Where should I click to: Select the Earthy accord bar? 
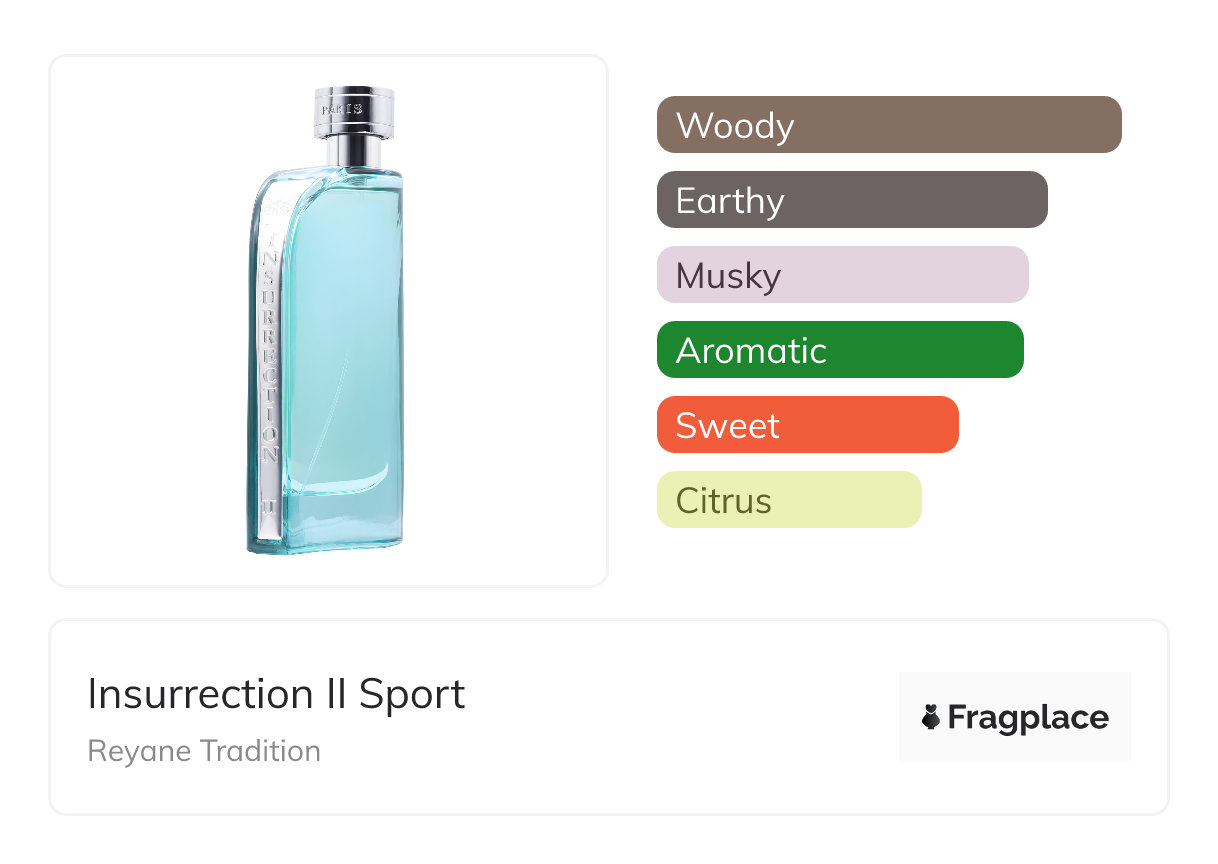[x=852, y=200]
